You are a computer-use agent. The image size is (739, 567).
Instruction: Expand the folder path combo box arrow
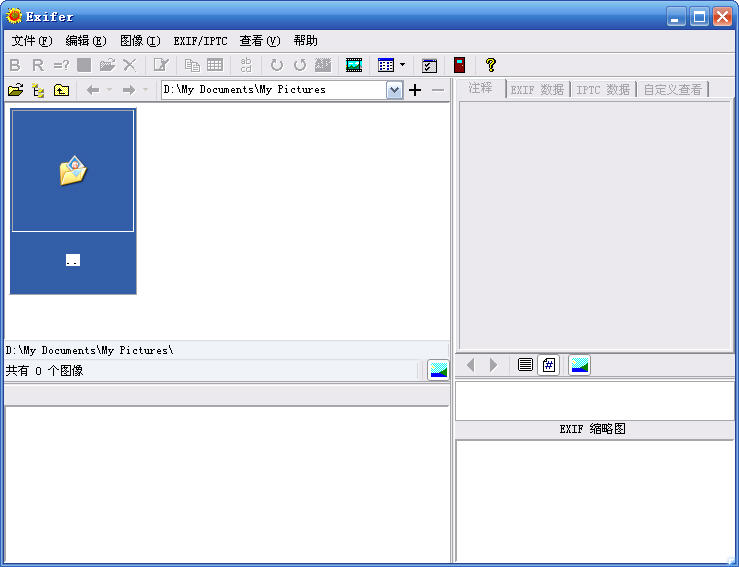394,90
